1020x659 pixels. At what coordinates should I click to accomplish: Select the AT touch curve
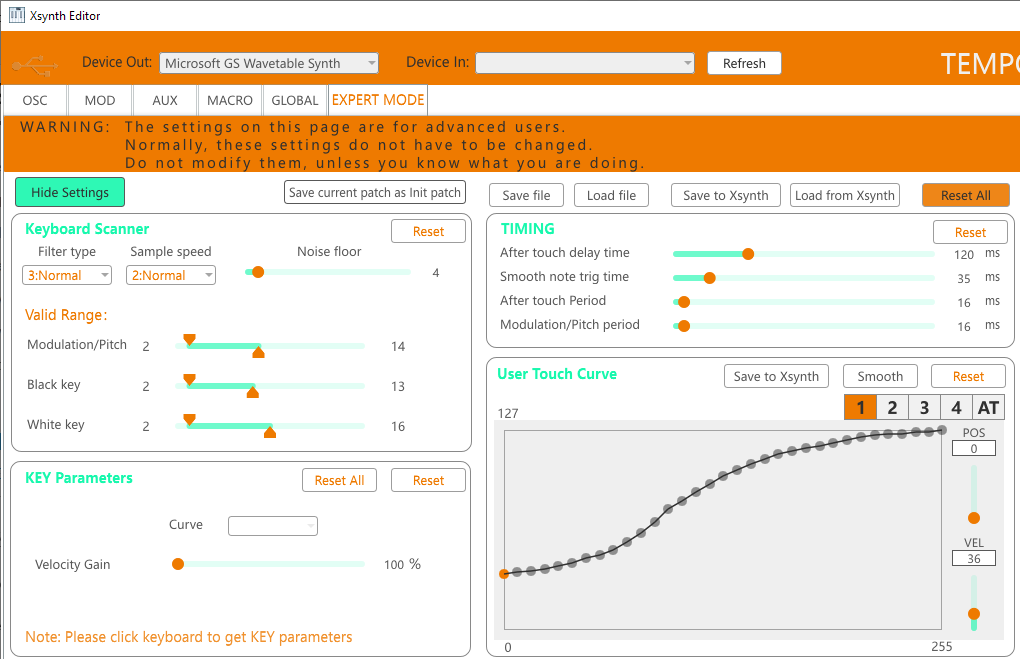click(988, 408)
